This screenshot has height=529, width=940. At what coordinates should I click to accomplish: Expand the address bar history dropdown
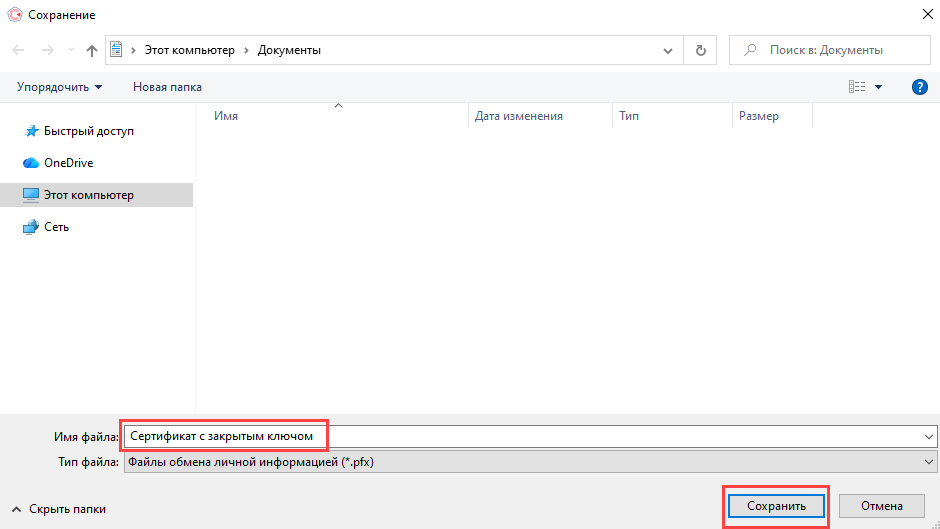point(668,50)
